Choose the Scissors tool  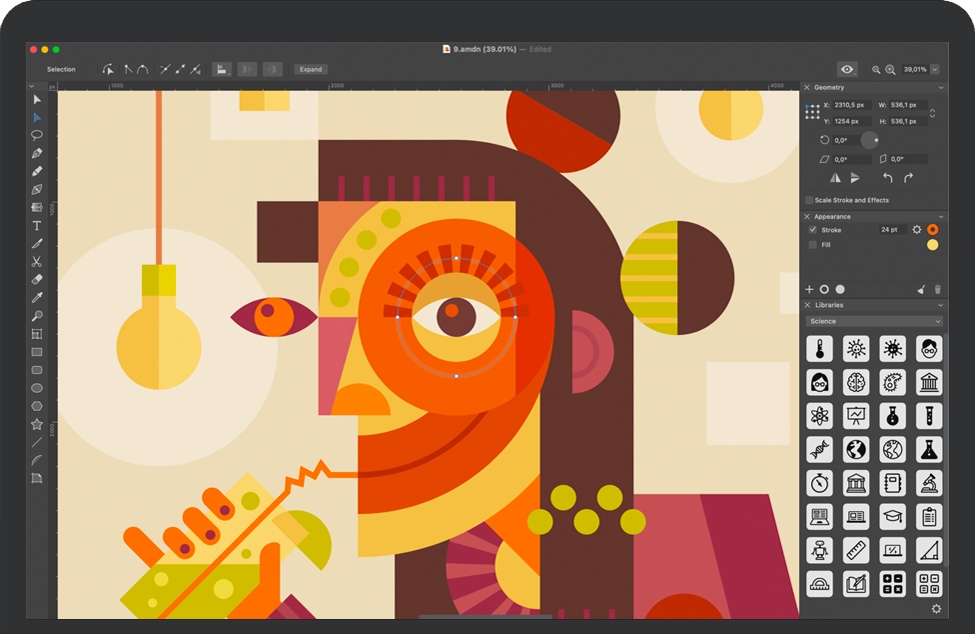pos(37,262)
